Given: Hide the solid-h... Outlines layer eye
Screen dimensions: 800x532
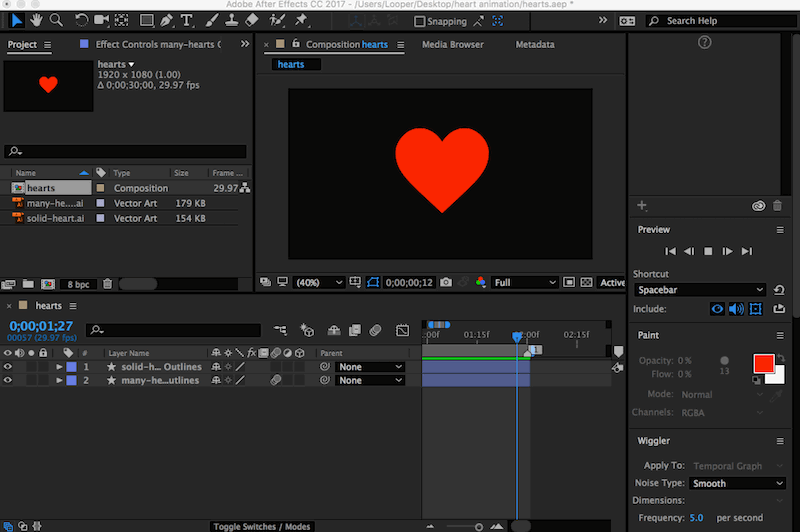Looking at the screenshot, I should click(8, 366).
